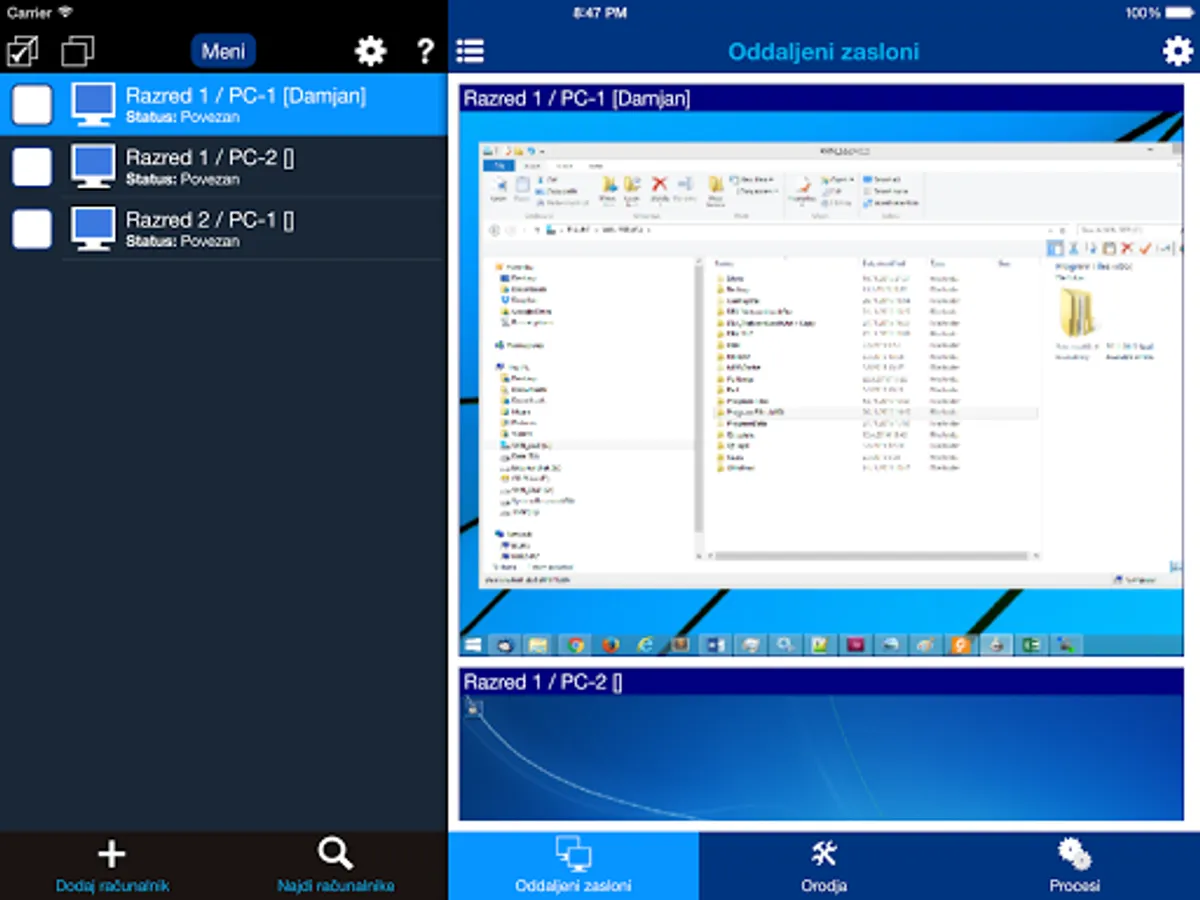Click monitor icon of Razred 2 / PC-1
The height and width of the screenshot is (900, 1200).
tap(94, 229)
